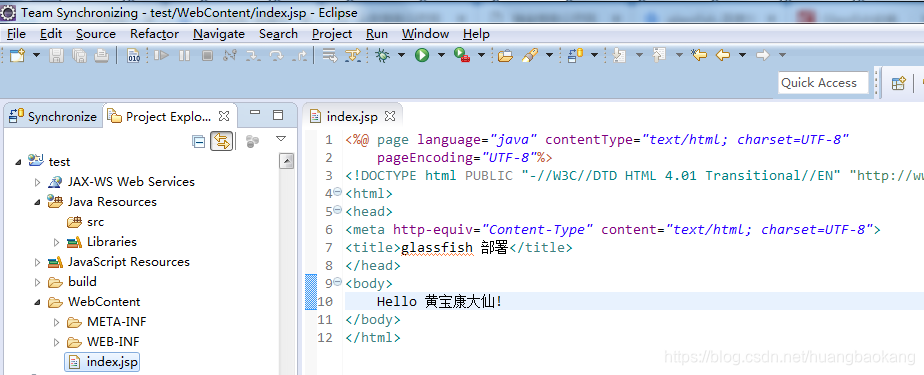Open the Back history dropdown arrow
This screenshot has width=924, height=375.
[x=742, y=55]
